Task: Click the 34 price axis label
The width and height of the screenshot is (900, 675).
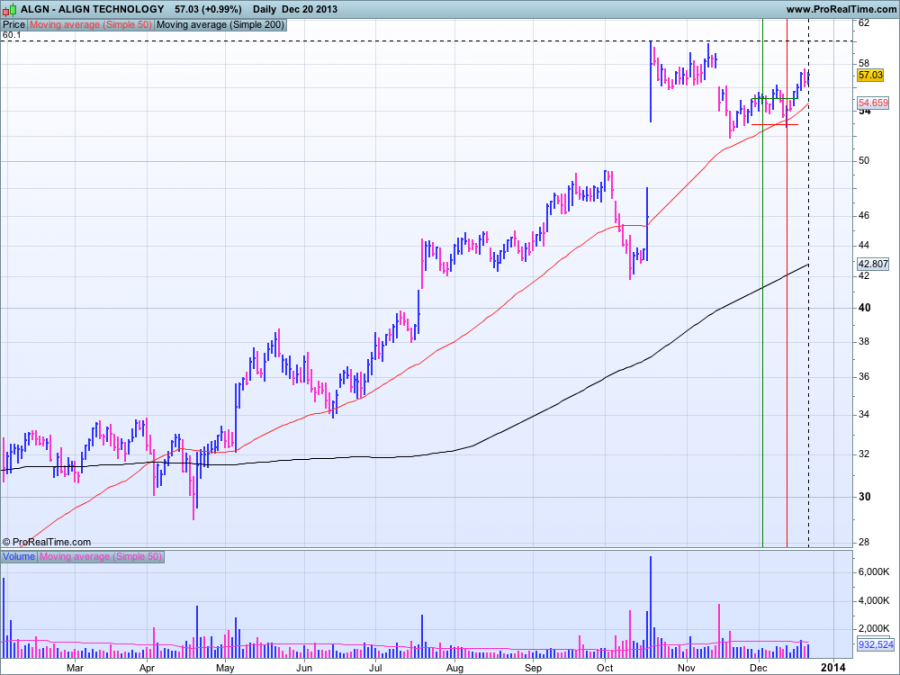Action: click(x=864, y=414)
